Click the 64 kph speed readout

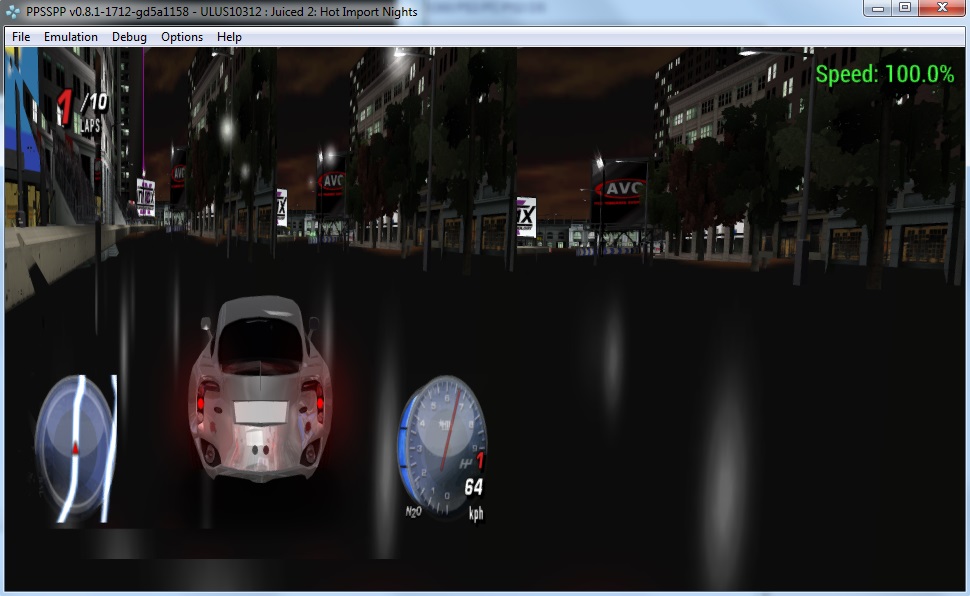click(x=474, y=499)
